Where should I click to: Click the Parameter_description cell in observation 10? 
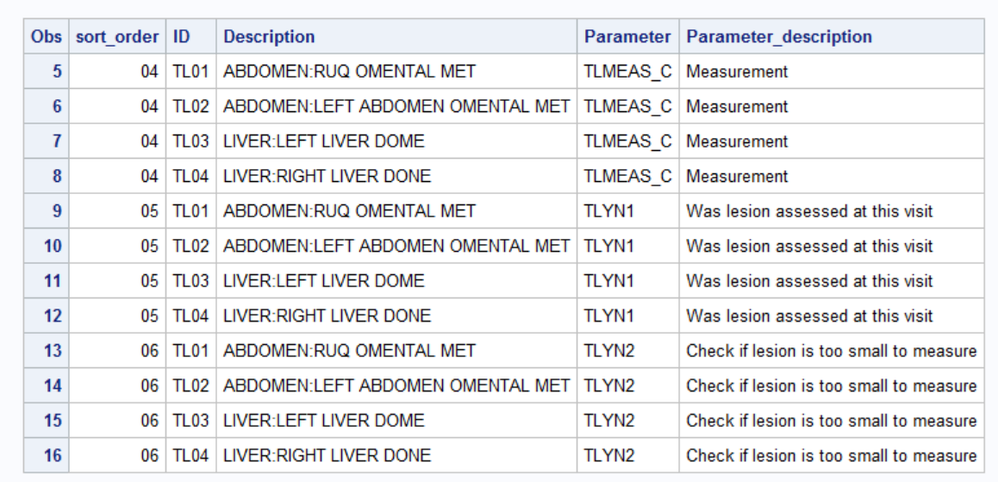pos(809,247)
